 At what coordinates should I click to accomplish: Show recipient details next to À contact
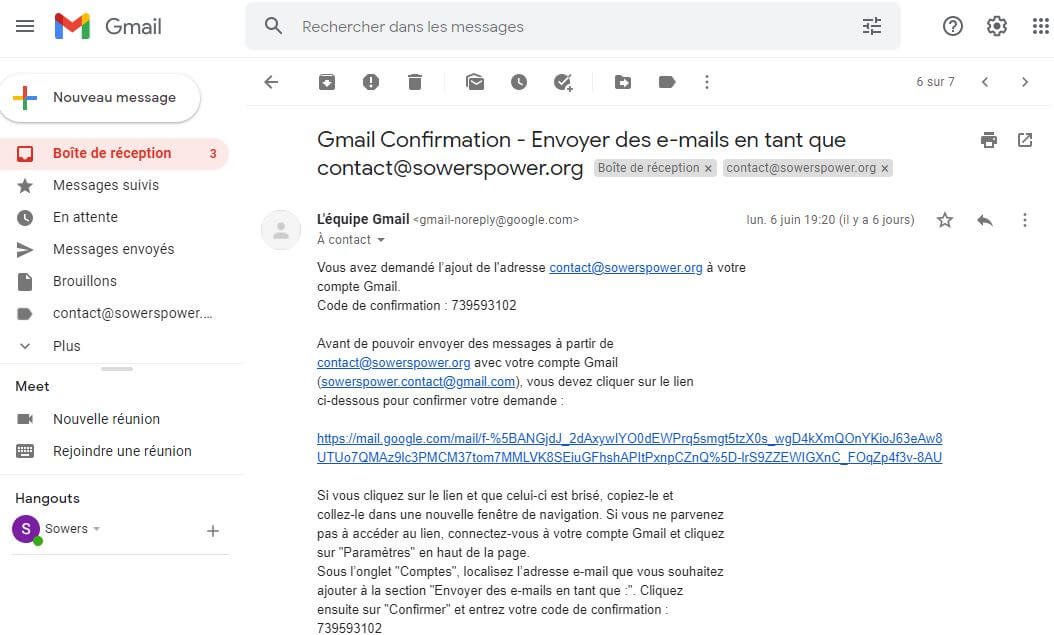pos(381,240)
